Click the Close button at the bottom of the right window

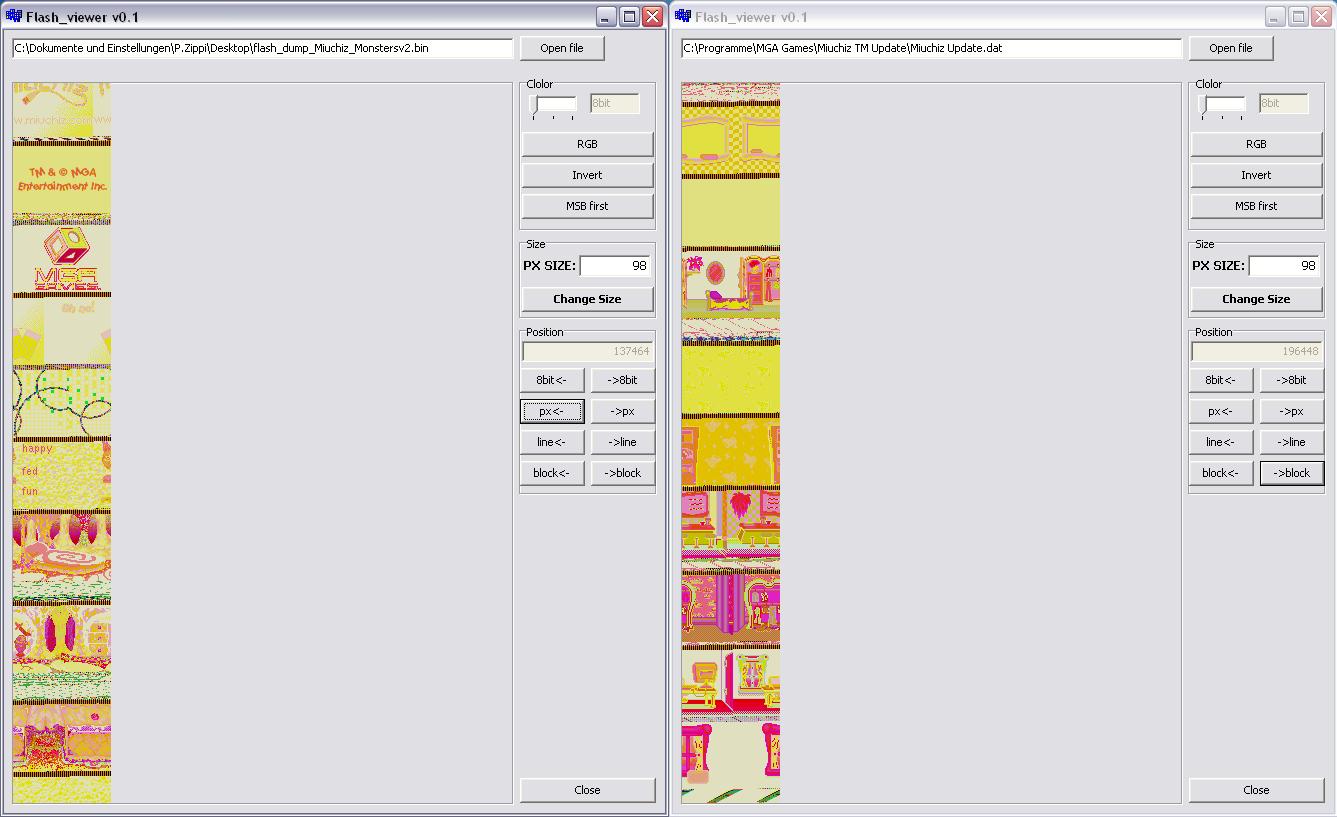click(x=1256, y=790)
